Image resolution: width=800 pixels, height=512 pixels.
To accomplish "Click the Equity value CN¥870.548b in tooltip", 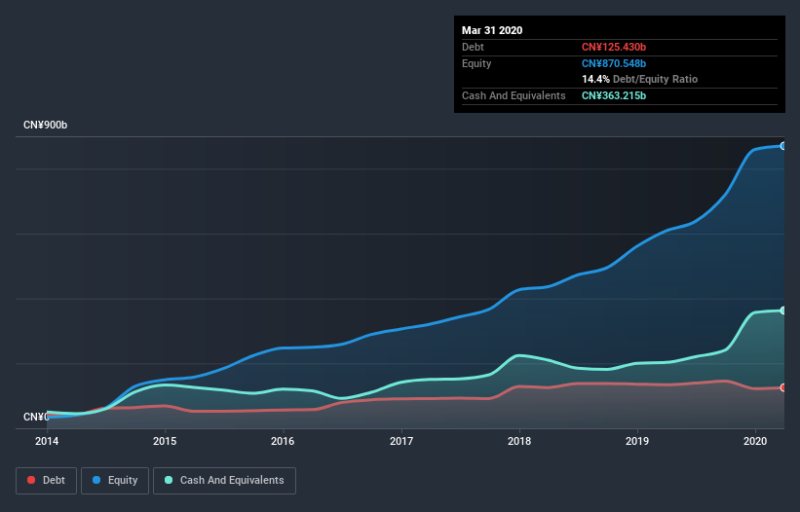I will (614, 63).
